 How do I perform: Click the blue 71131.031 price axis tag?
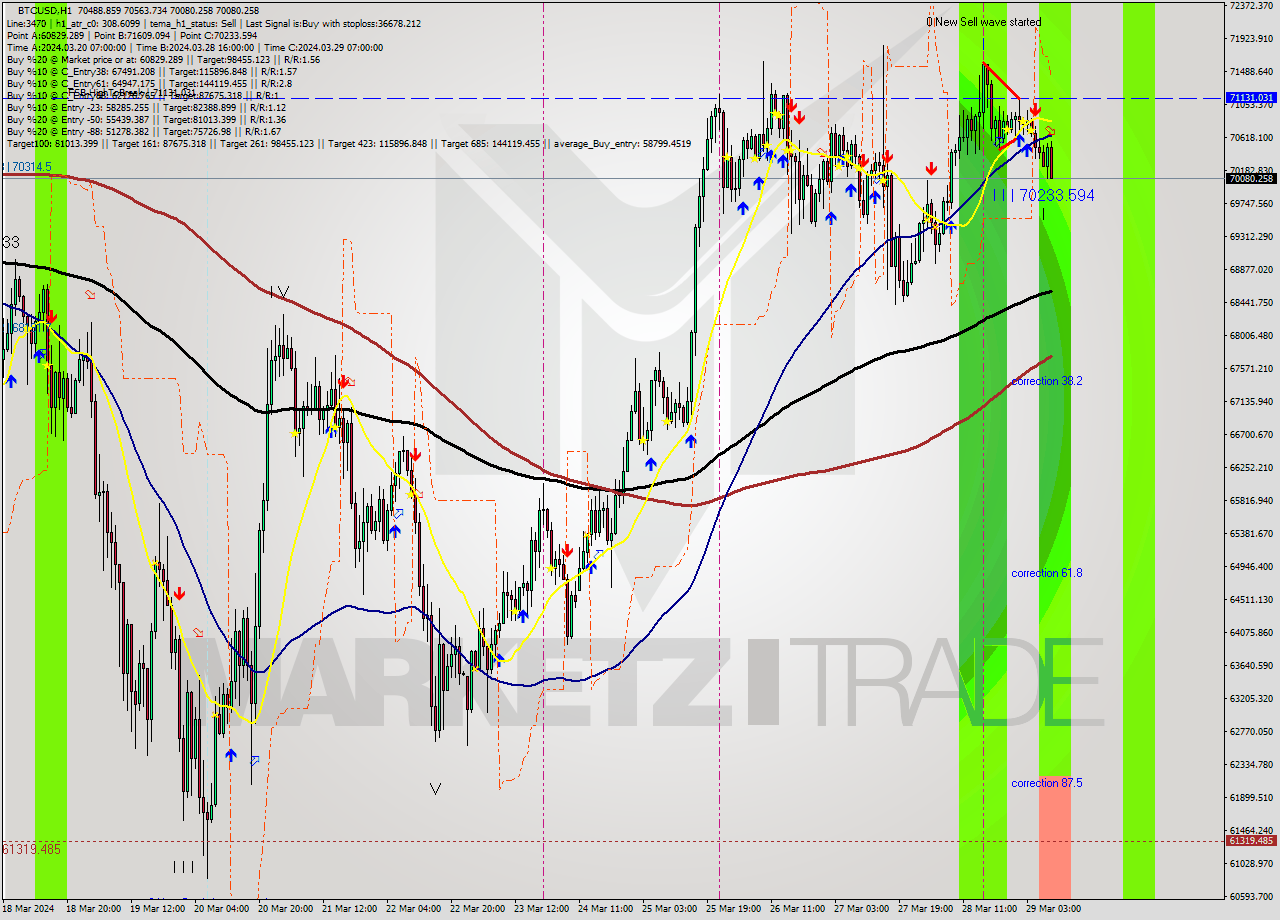point(1251,98)
